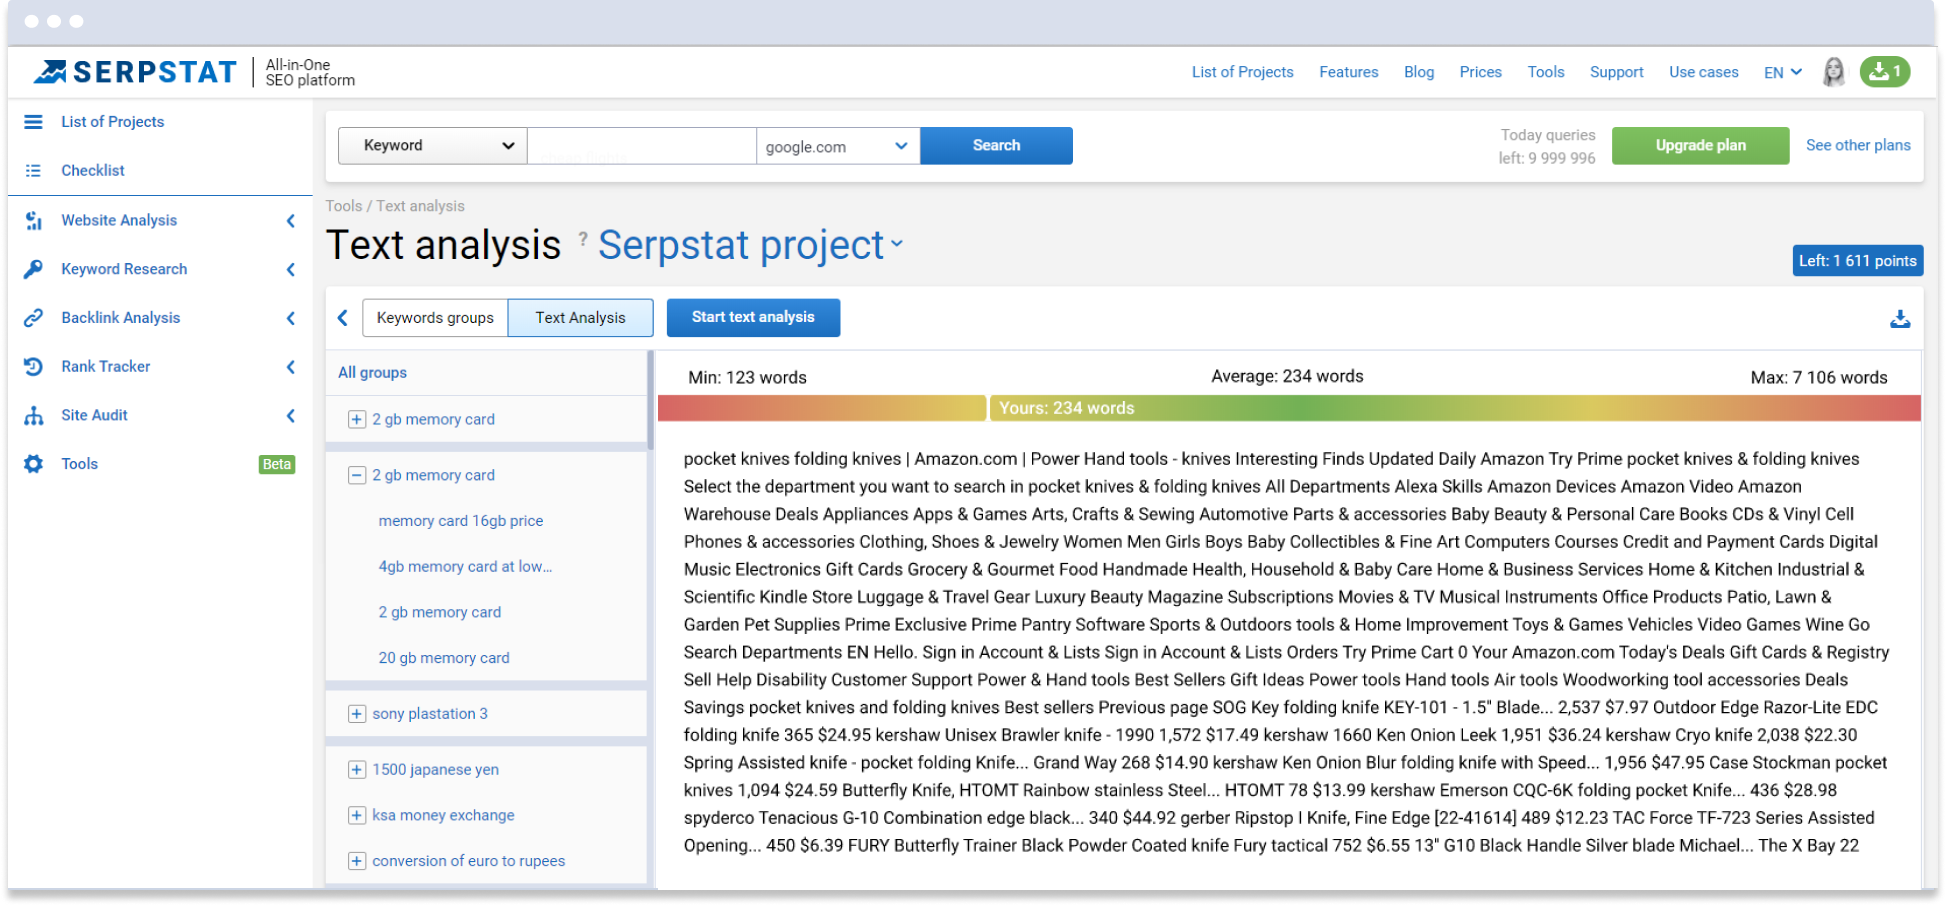Open Support in top navigation
Image resolution: width=1946 pixels, height=906 pixels.
(x=1616, y=72)
